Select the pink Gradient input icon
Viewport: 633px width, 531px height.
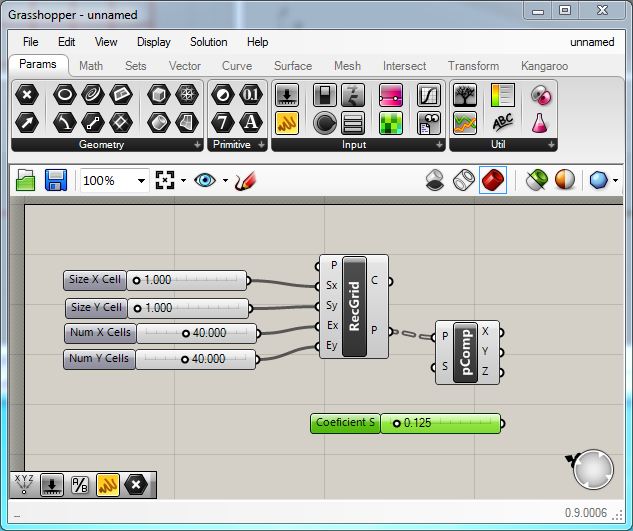[391, 95]
